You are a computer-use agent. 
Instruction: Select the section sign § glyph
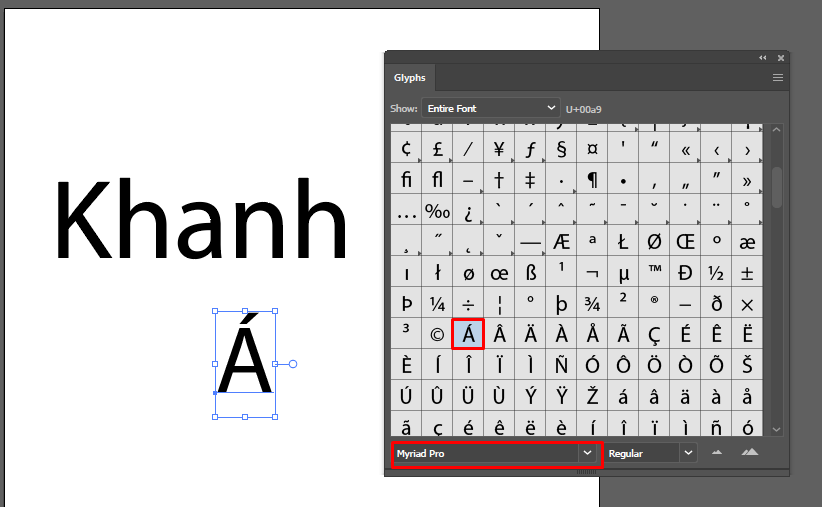tap(561, 149)
